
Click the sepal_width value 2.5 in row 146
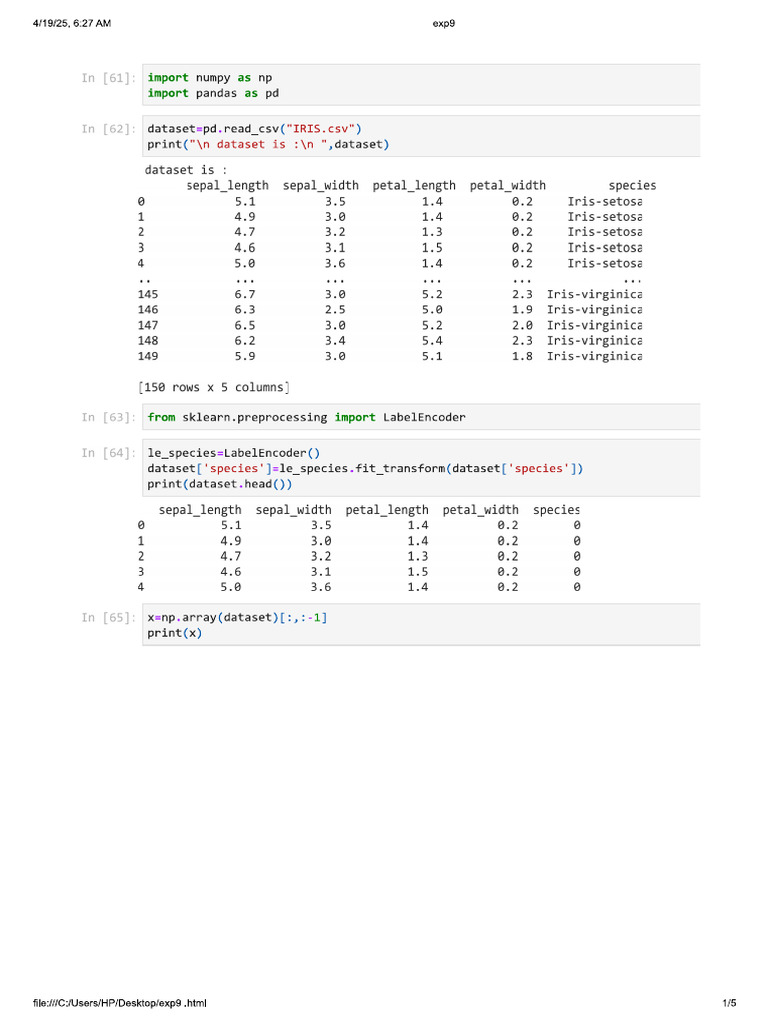[x=335, y=310]
